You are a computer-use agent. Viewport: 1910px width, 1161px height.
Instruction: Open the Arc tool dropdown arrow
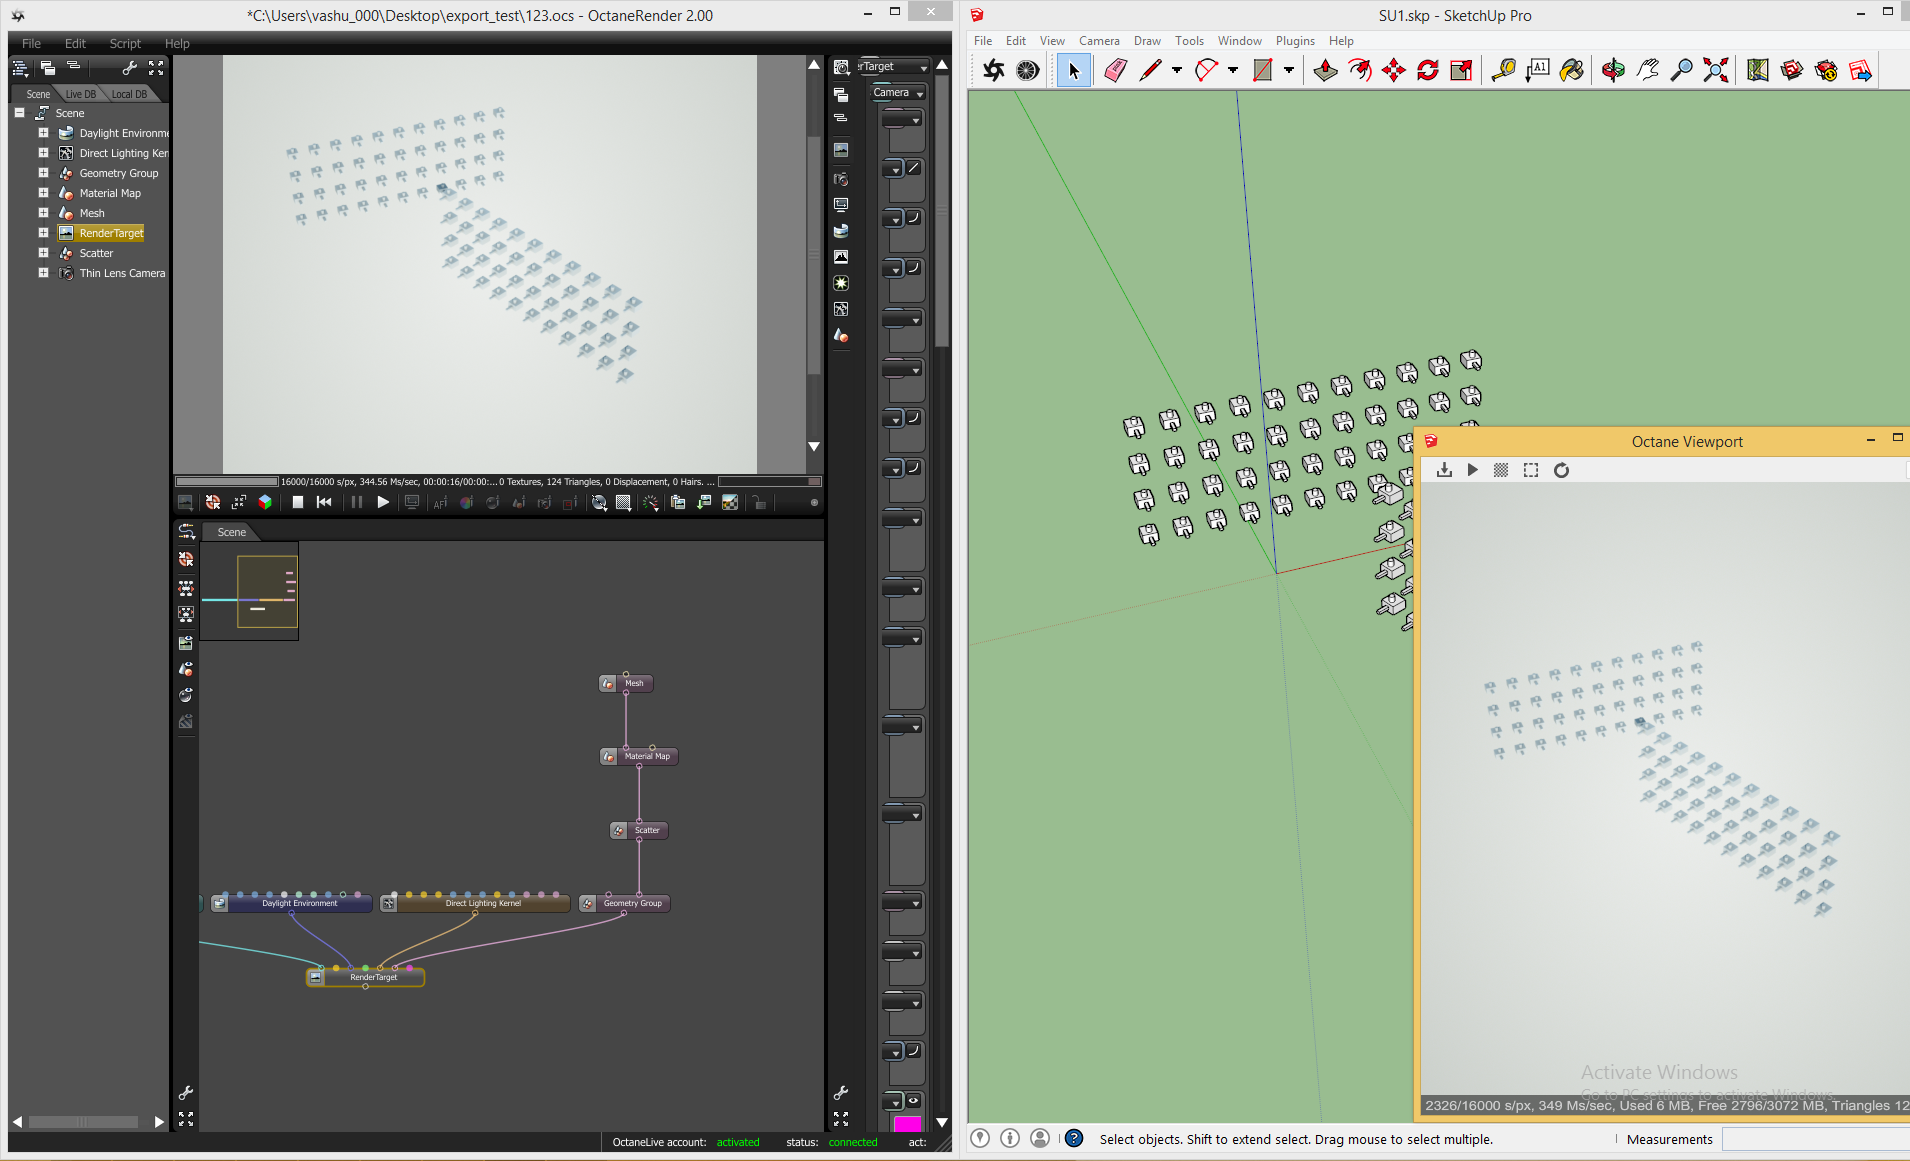tap(1233, 70)
